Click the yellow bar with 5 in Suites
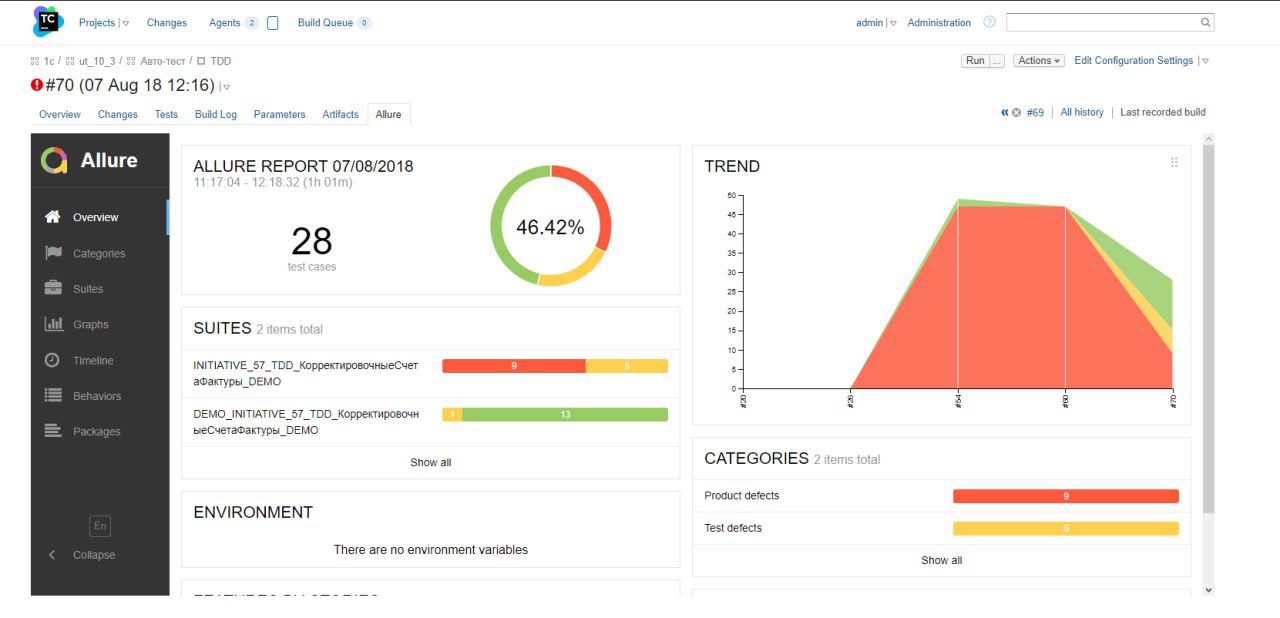This screenshot has width=1280, height=618. (627, 366)
